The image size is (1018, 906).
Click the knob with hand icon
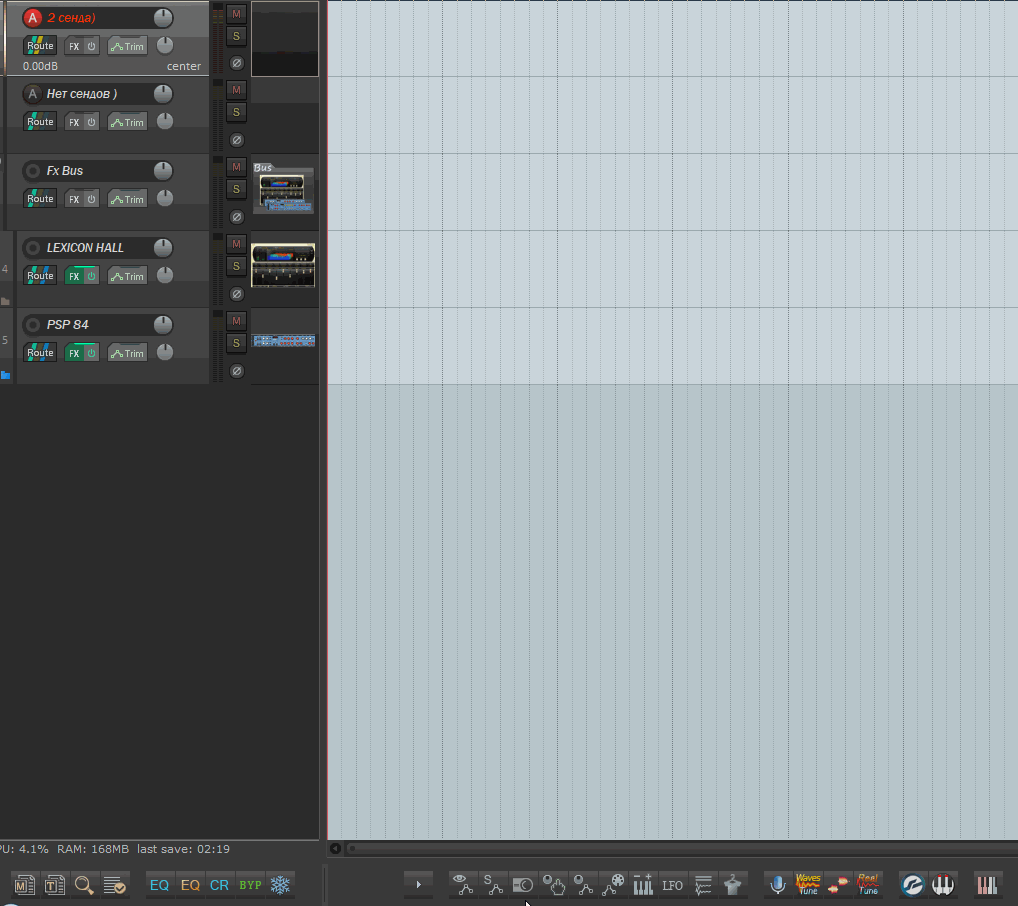click(553, 885)
